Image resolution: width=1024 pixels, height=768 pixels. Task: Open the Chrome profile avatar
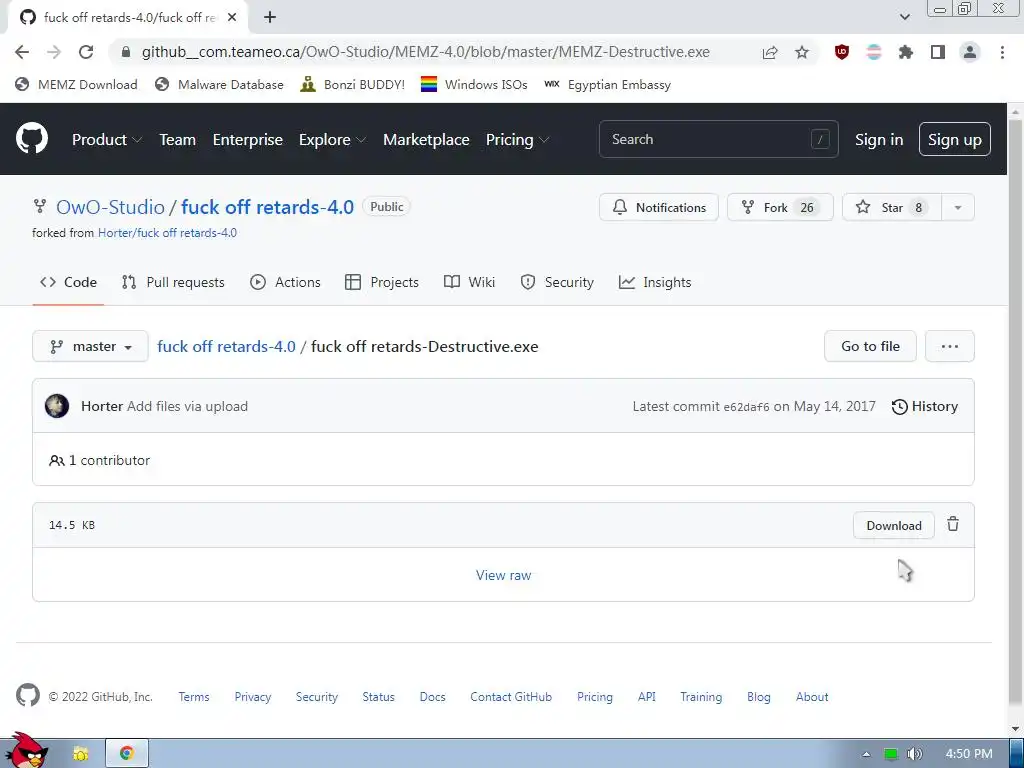[970, 52]
